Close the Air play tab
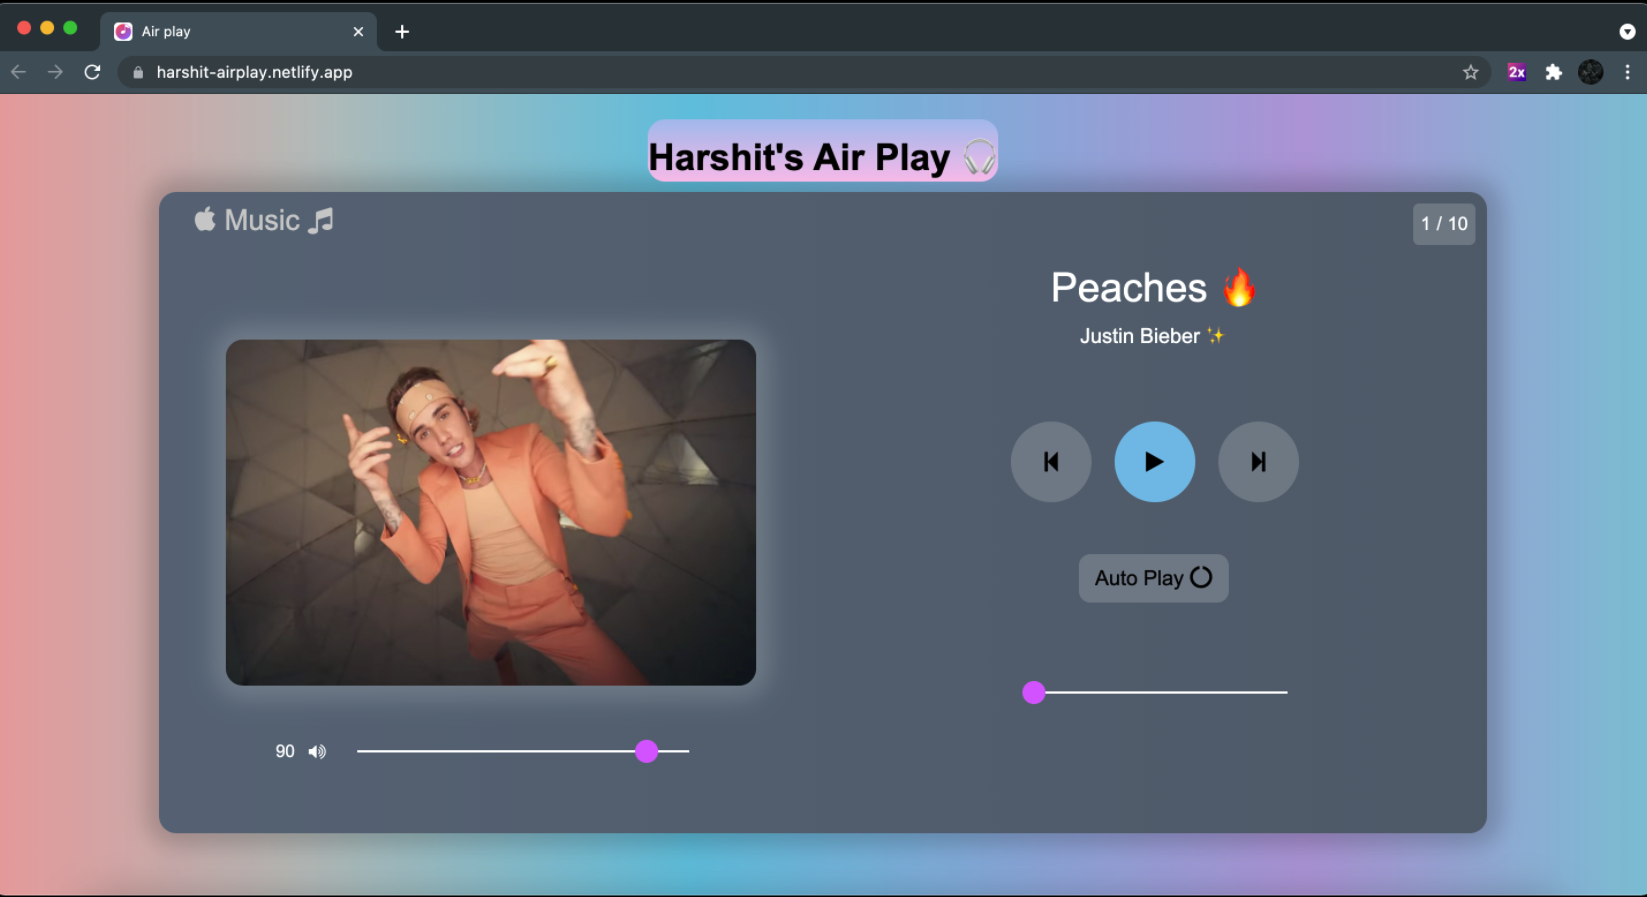Image resolution: width=1647 pixels, height=897 pixels. 358,32
